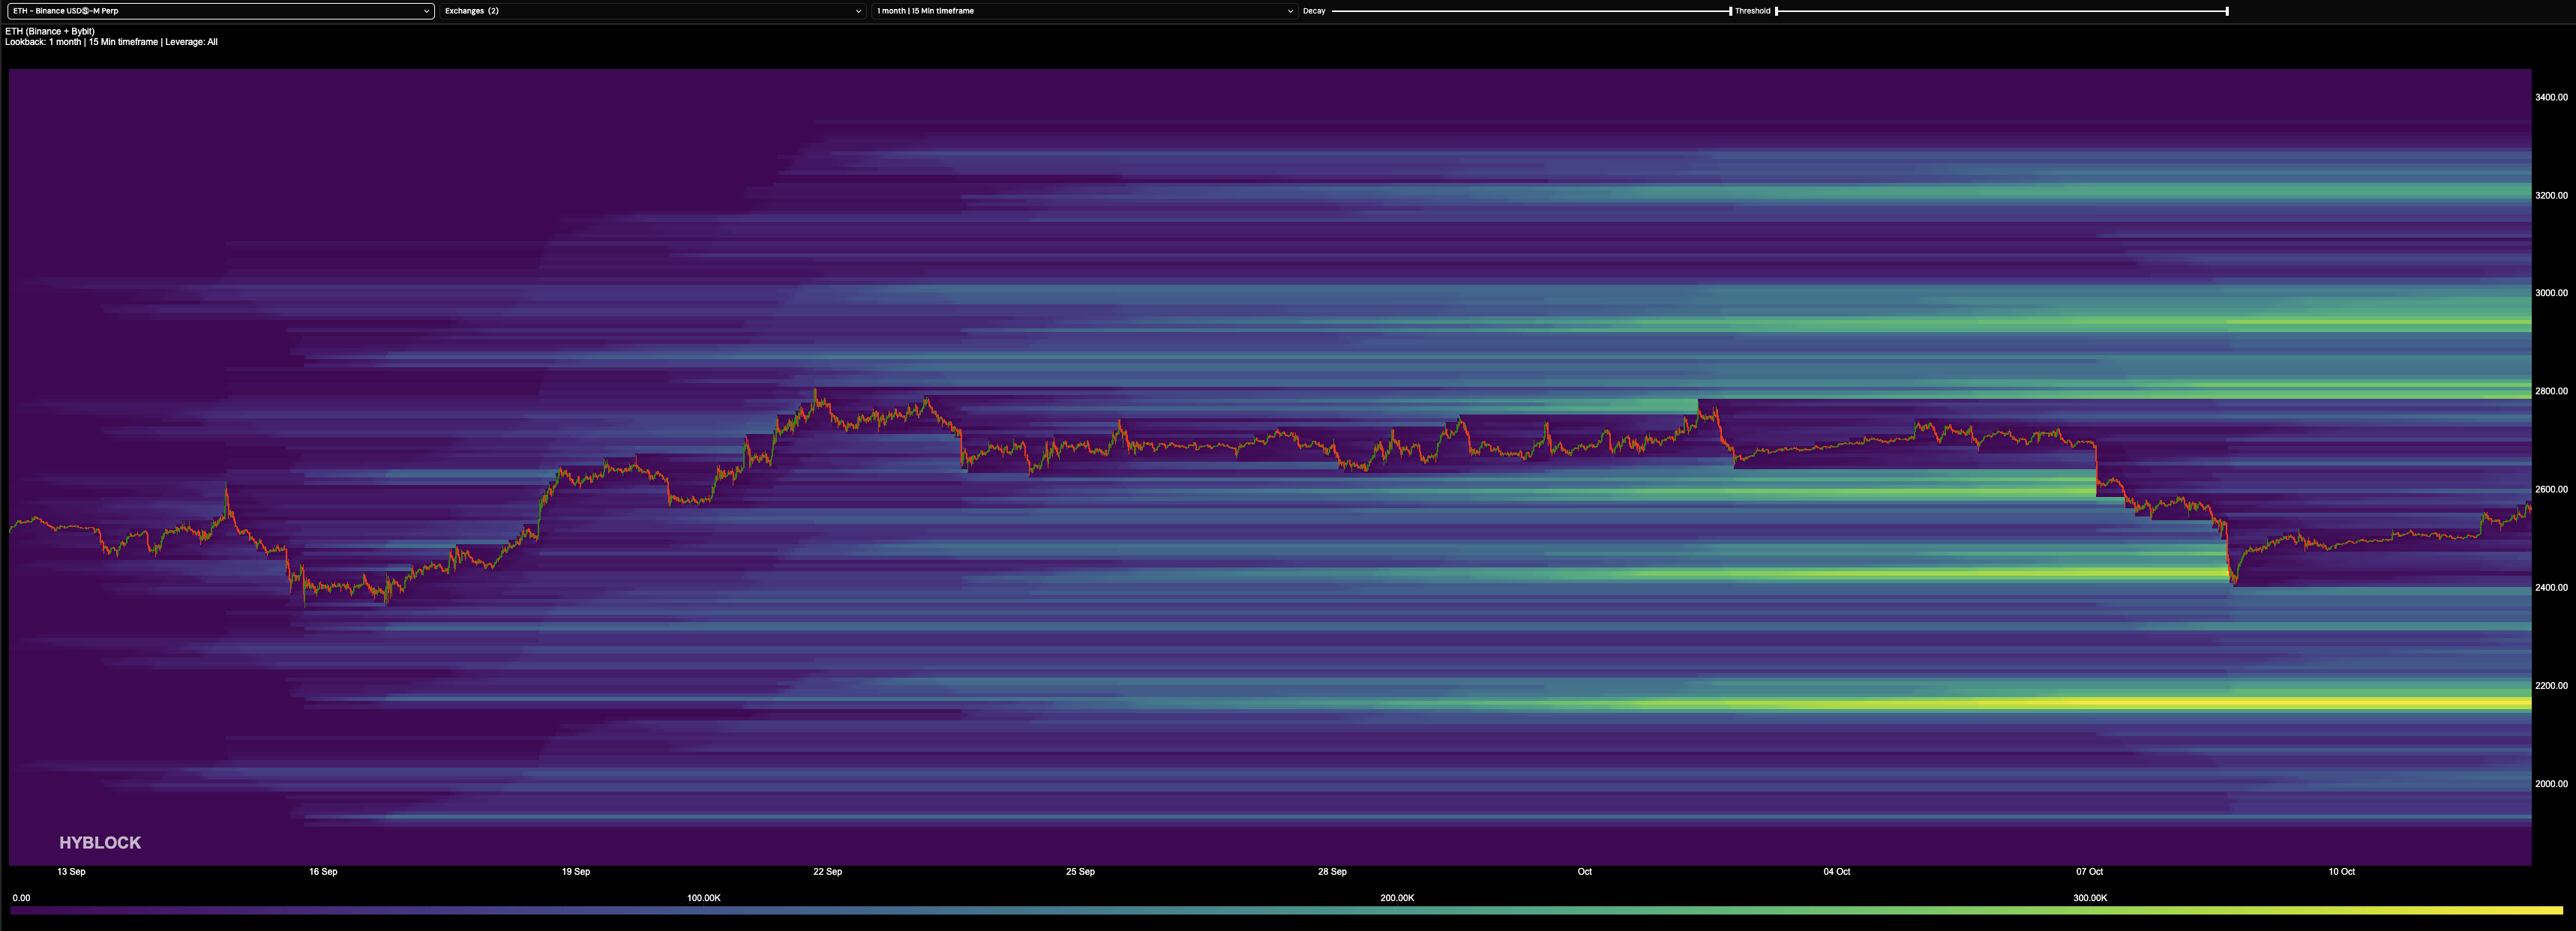2576x931 pixels.
Task: Click the 19 Sep date label
Action: click(576, 872)
